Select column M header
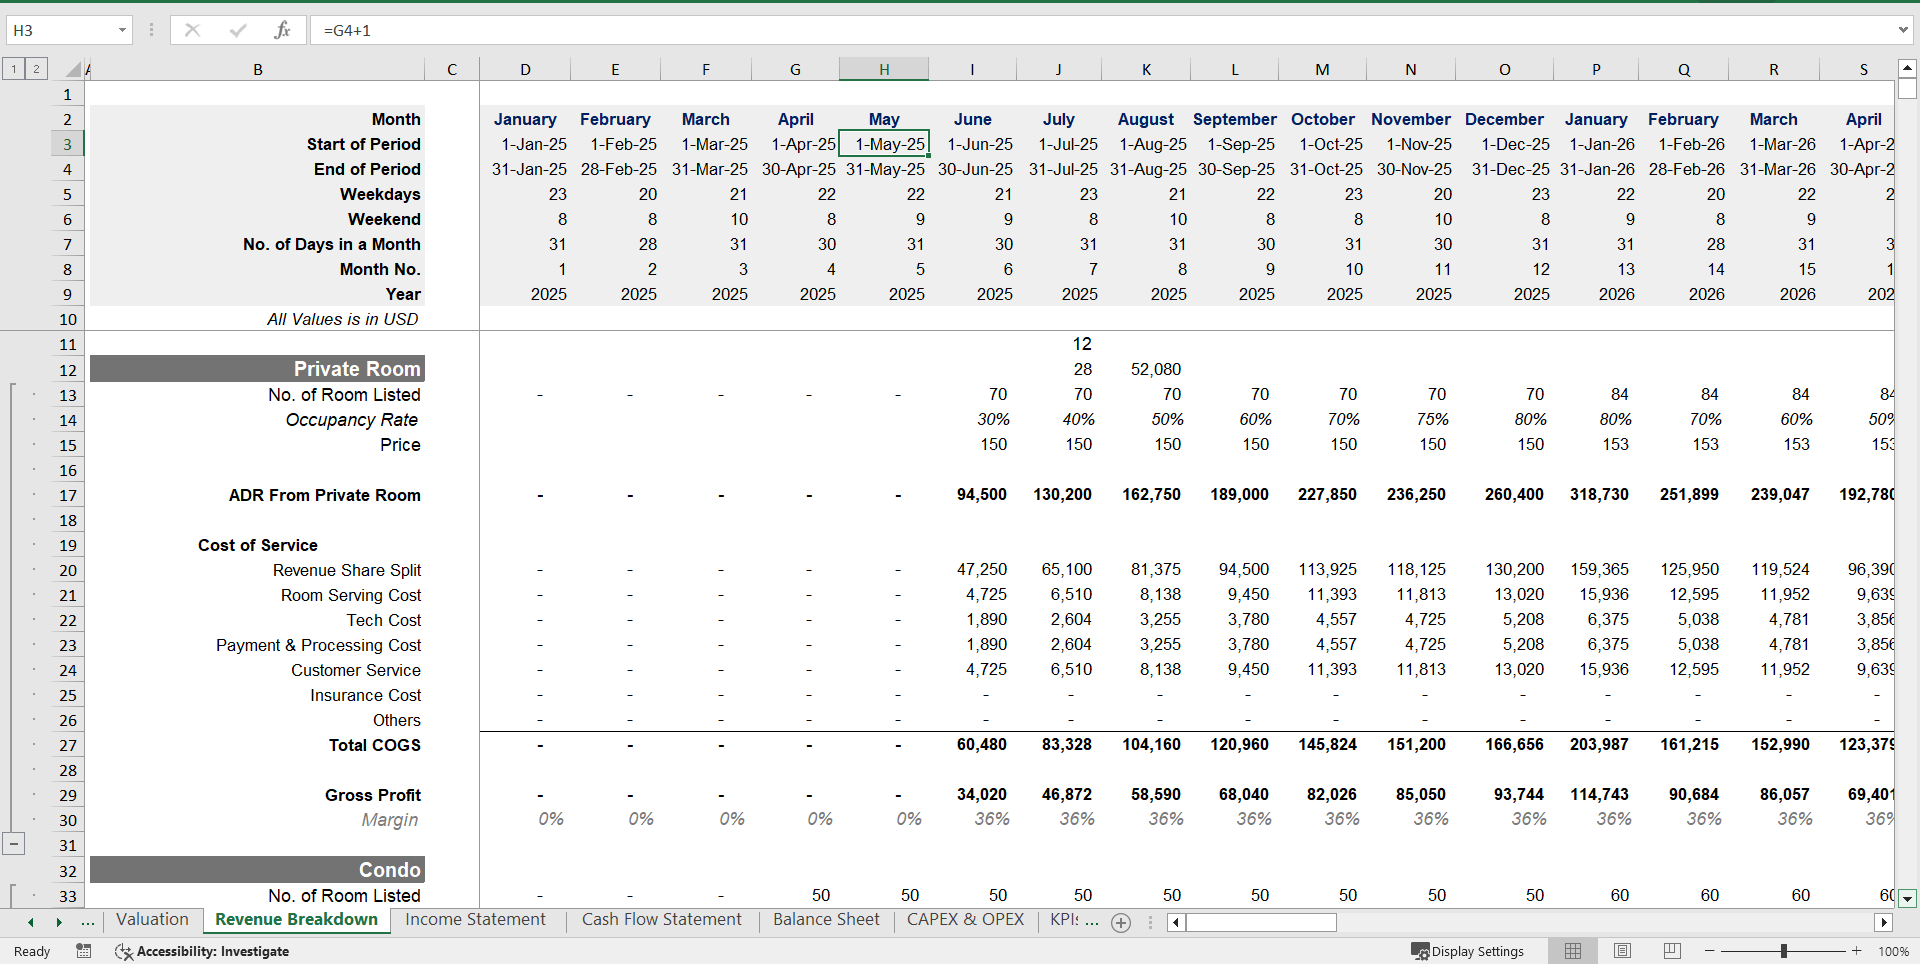Screen dimensions: 1920x966 click(1322, 69)
